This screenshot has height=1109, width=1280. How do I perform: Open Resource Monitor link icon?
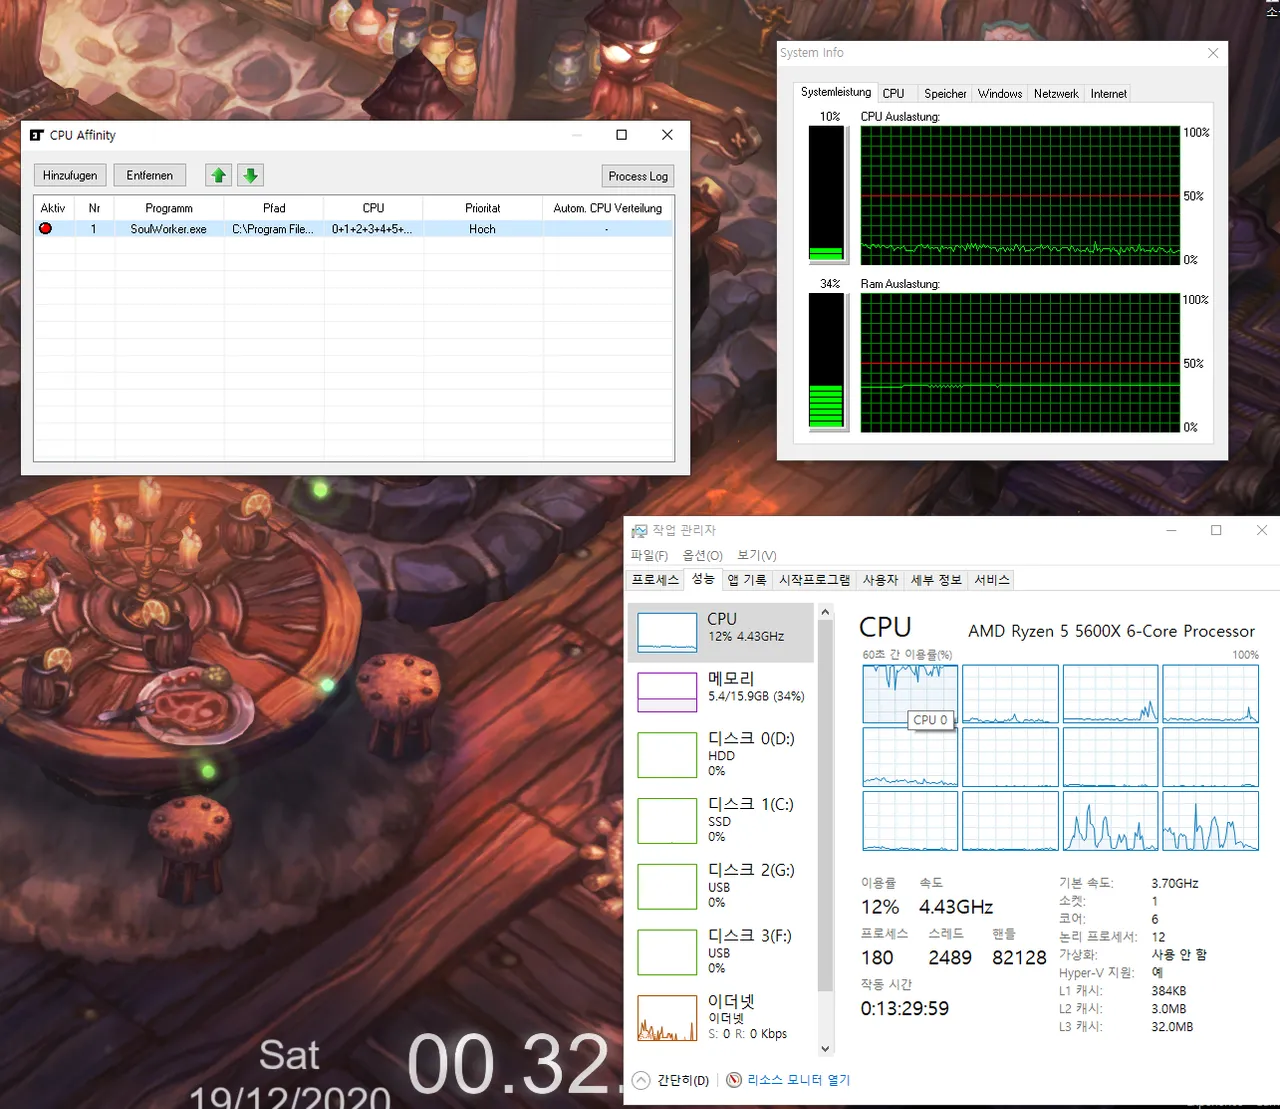[x=734, y=1080]
